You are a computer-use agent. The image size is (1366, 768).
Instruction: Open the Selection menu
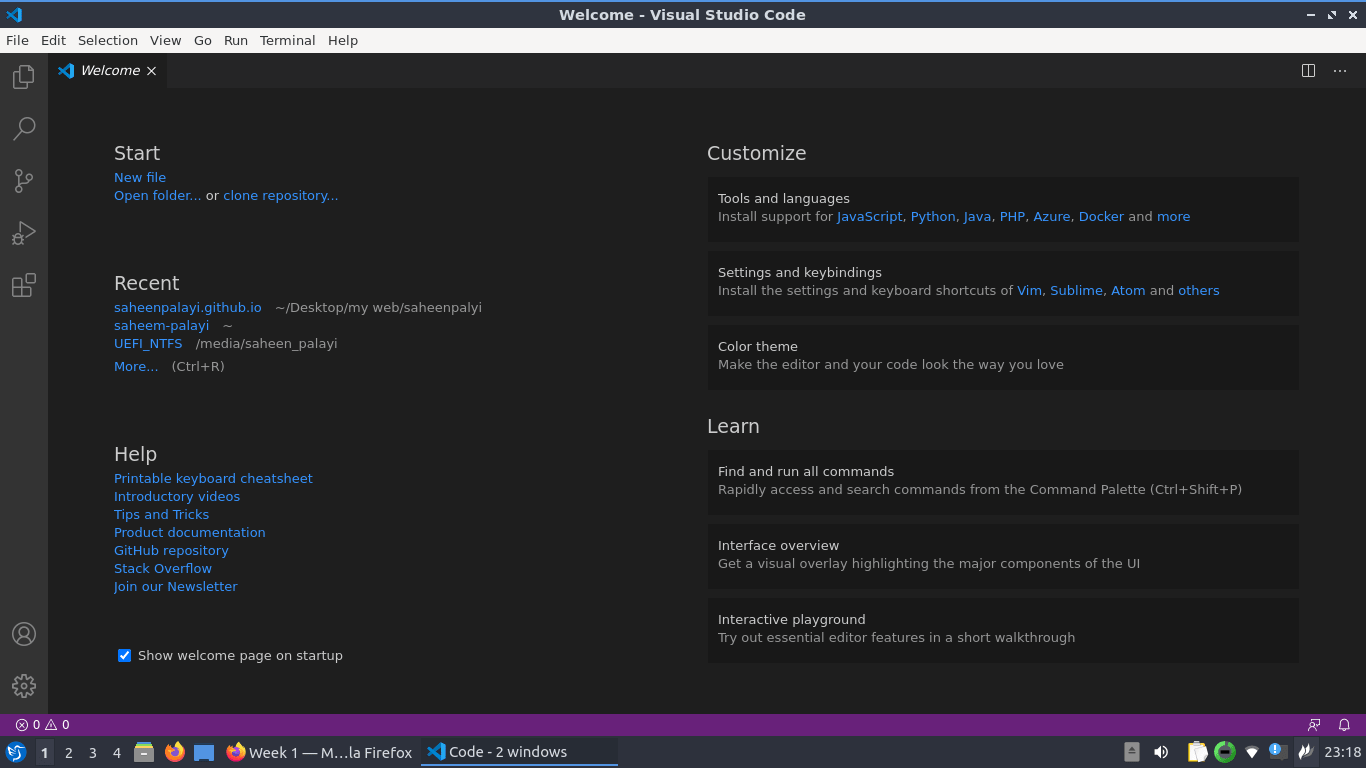108,40
